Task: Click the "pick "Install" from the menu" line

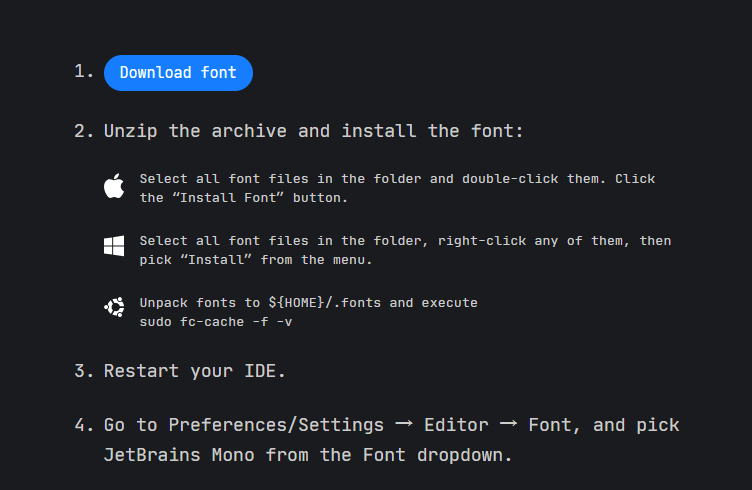Action: pos(255,260)
